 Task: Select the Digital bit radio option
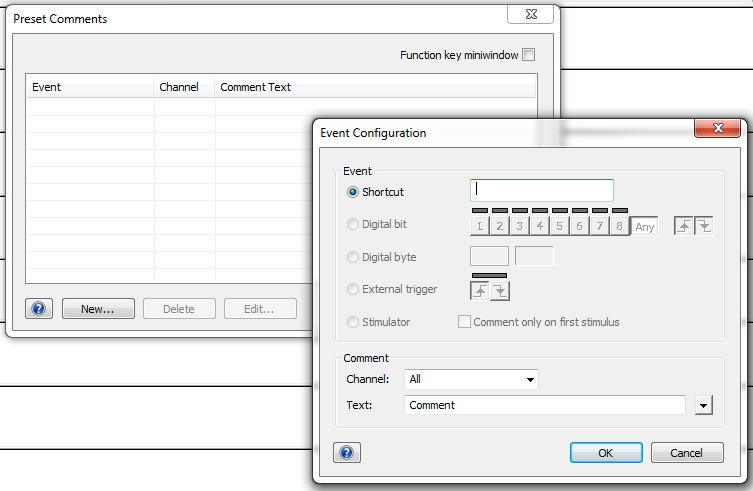pyautogui.click(x=352, y=225)
